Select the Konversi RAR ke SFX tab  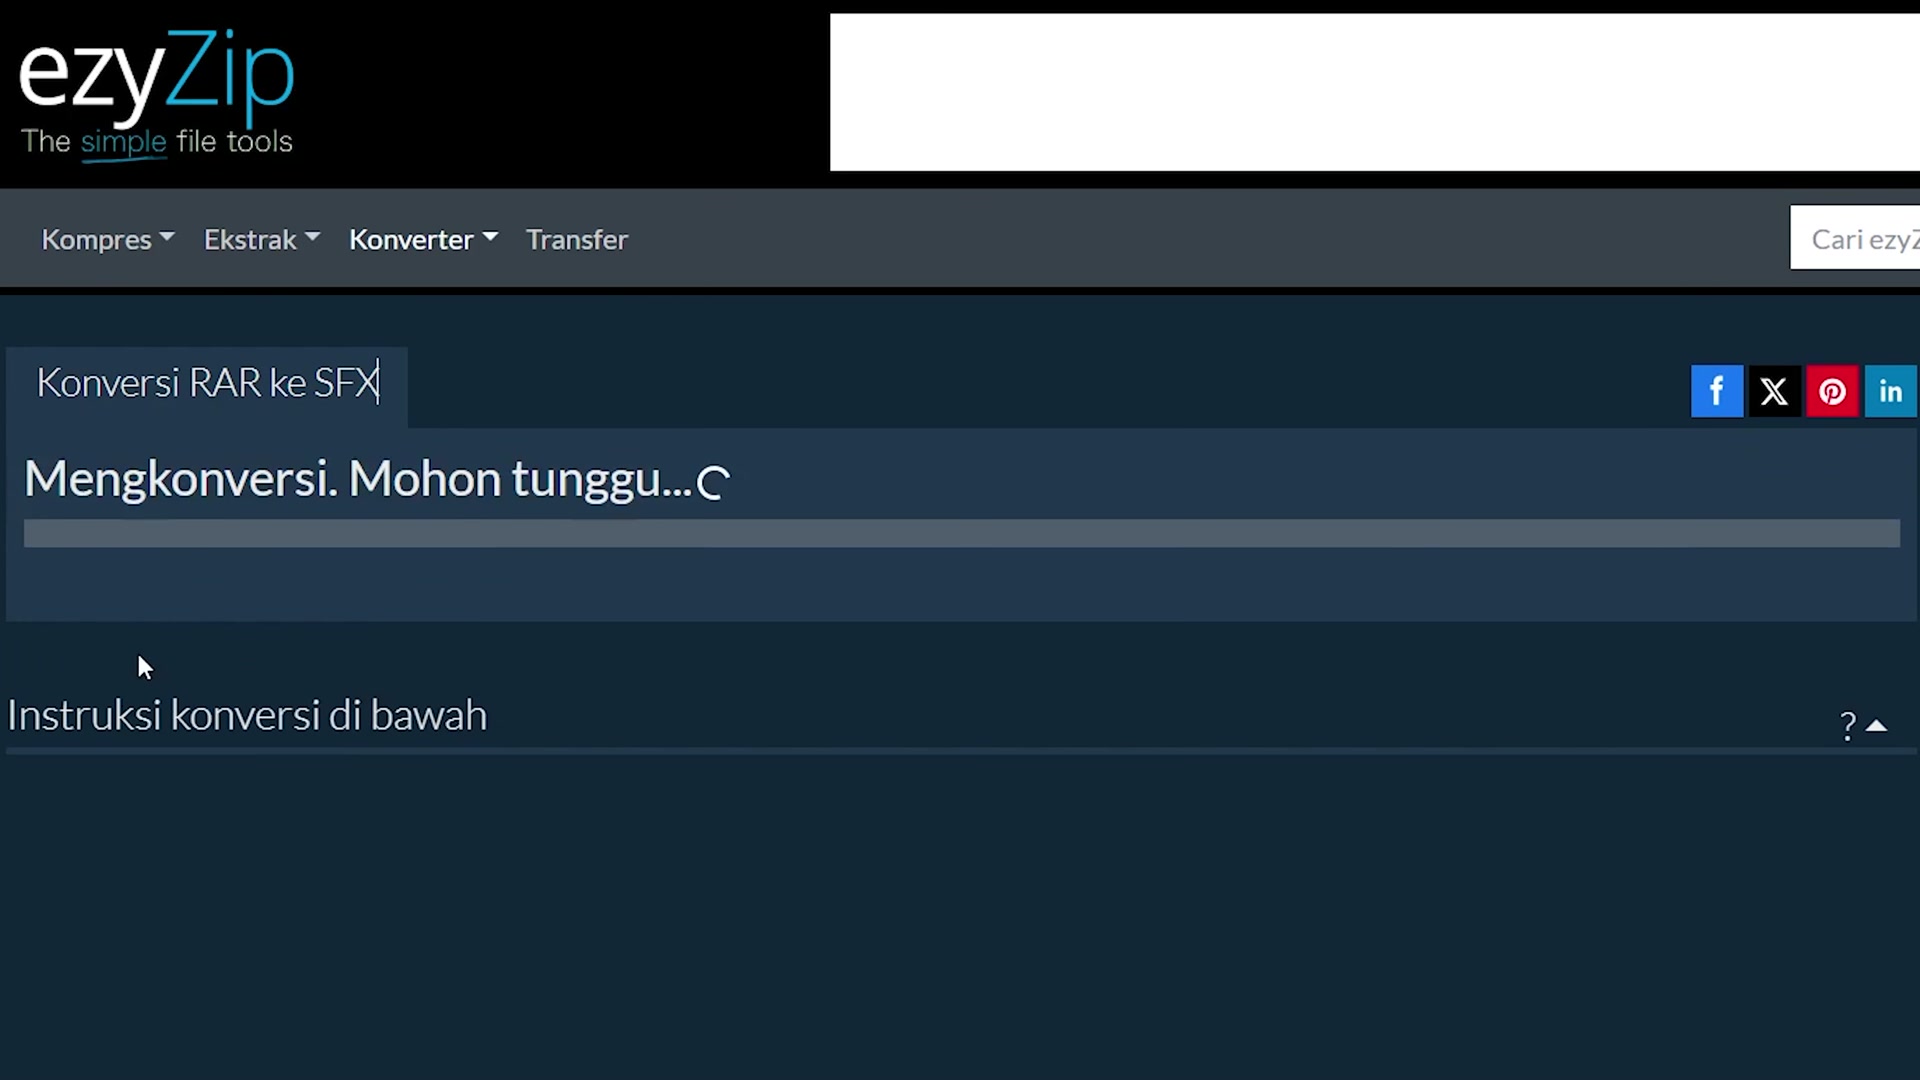[207, 384]
